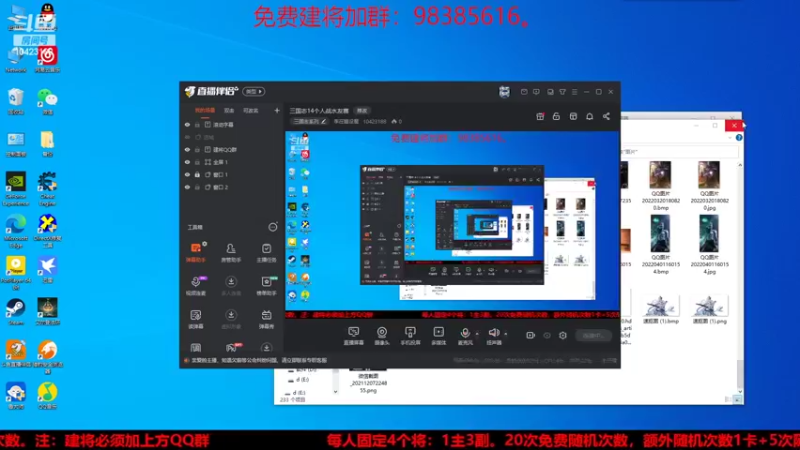Click the Explorer scrollbar up arrow

pyautogui.click(x=740, y=165)
